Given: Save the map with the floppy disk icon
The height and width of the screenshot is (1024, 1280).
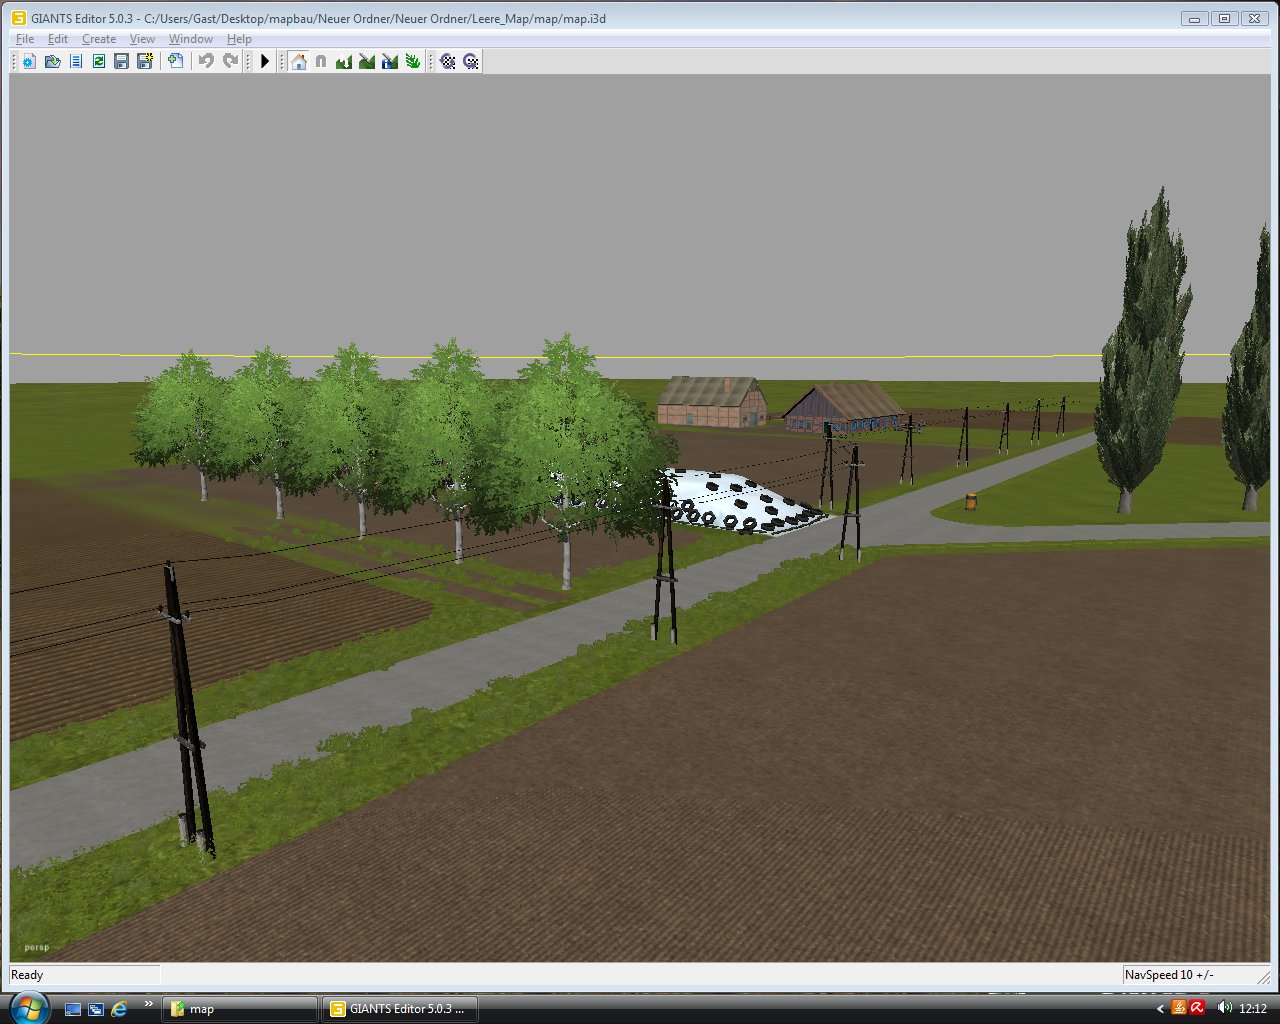Looking at the screenshot, I should (x=121, y=62).
